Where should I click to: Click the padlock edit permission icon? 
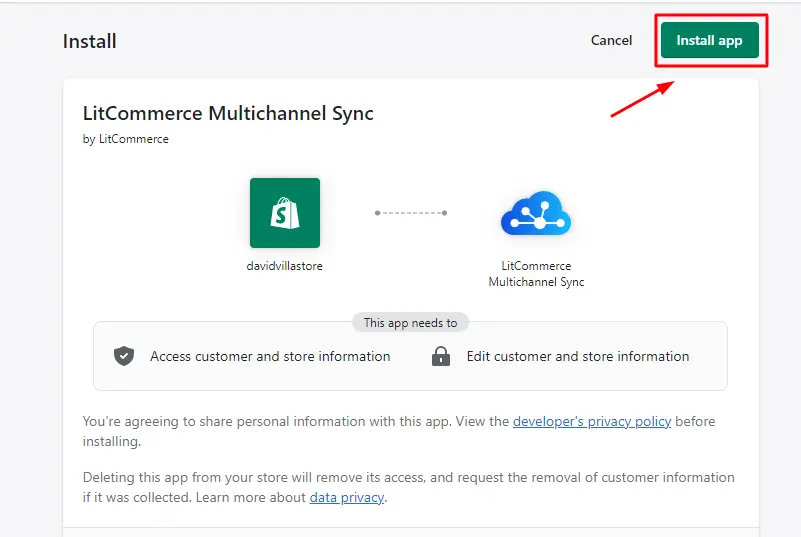[x=441, y=356]
